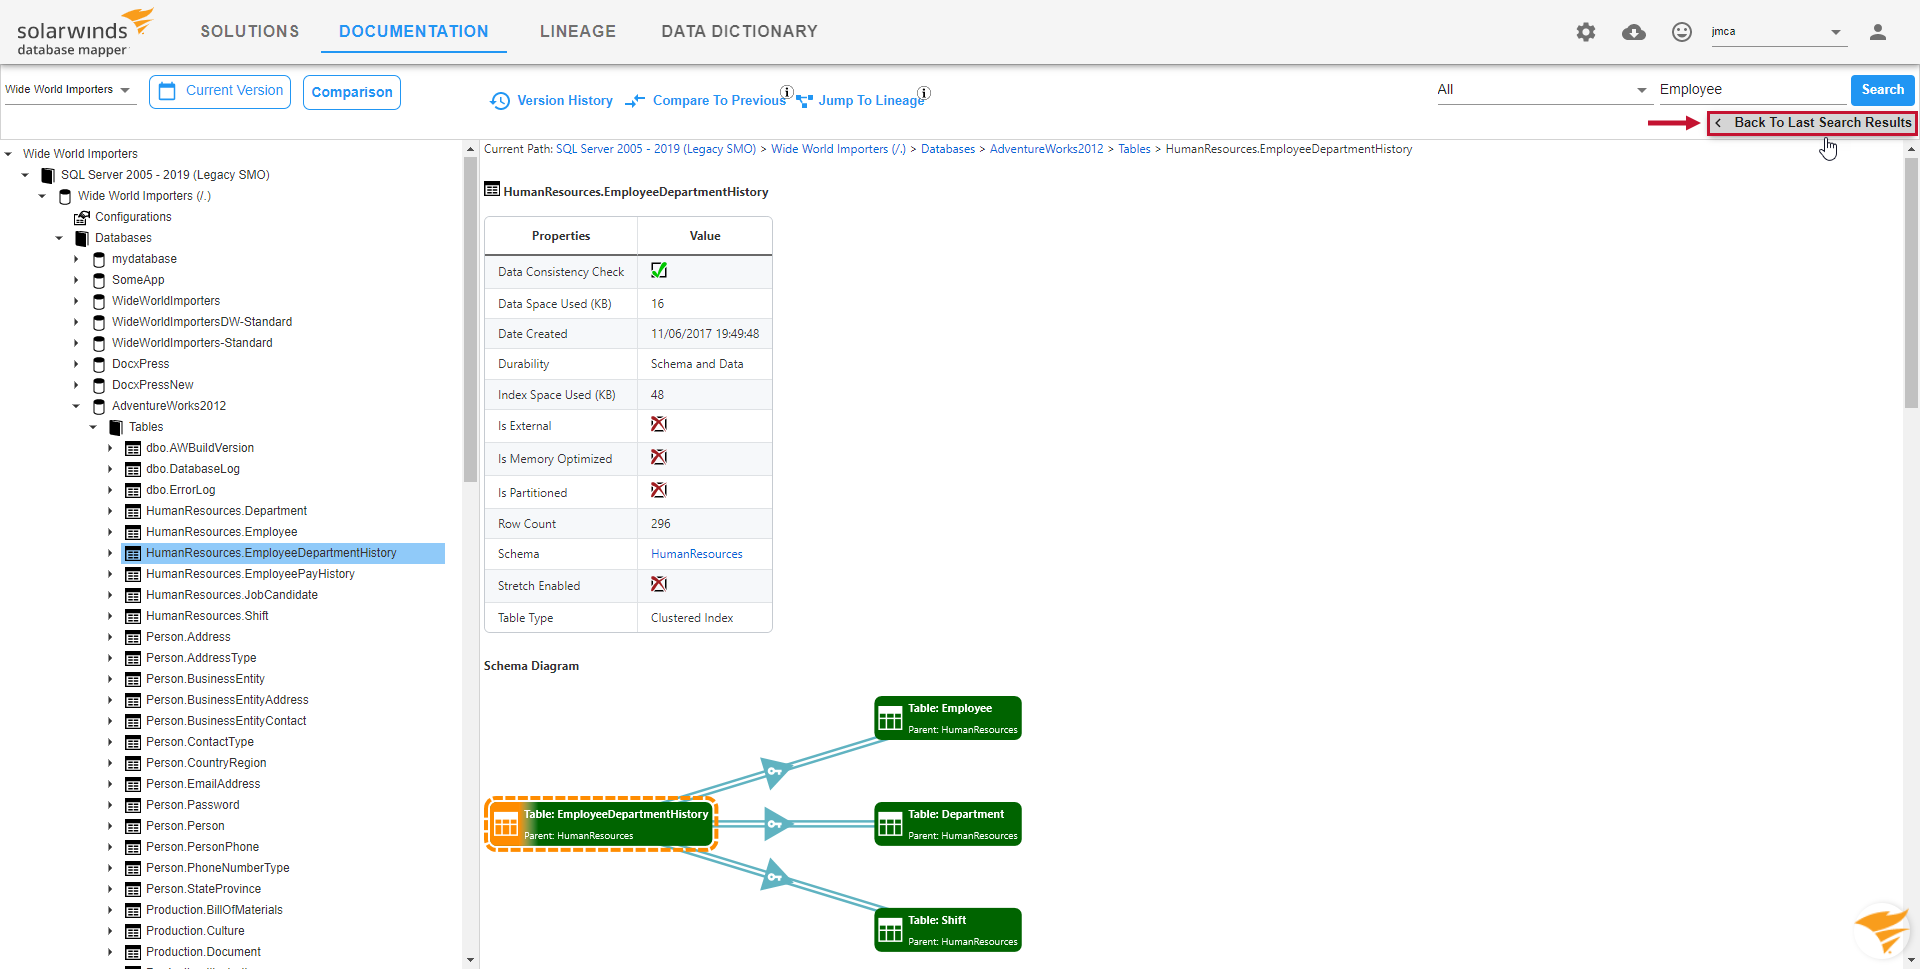Click the Employee search input field

[x=1752, y=90]
